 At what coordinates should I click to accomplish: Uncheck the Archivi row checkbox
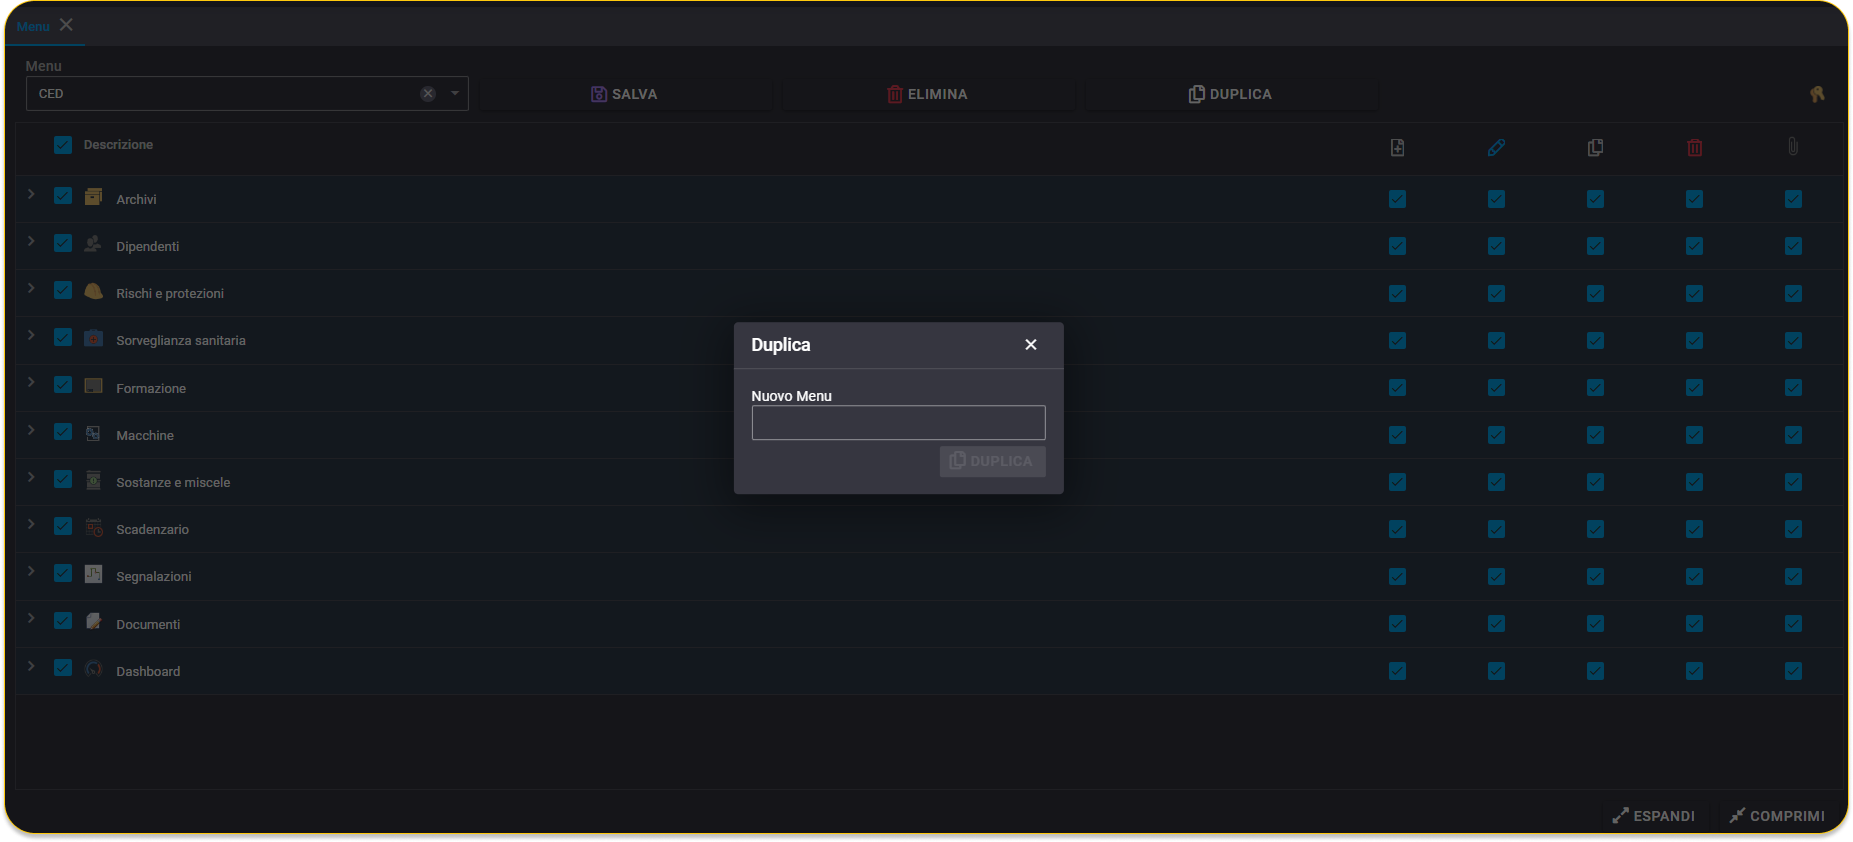pyautogui.click(x=63, y=196)
